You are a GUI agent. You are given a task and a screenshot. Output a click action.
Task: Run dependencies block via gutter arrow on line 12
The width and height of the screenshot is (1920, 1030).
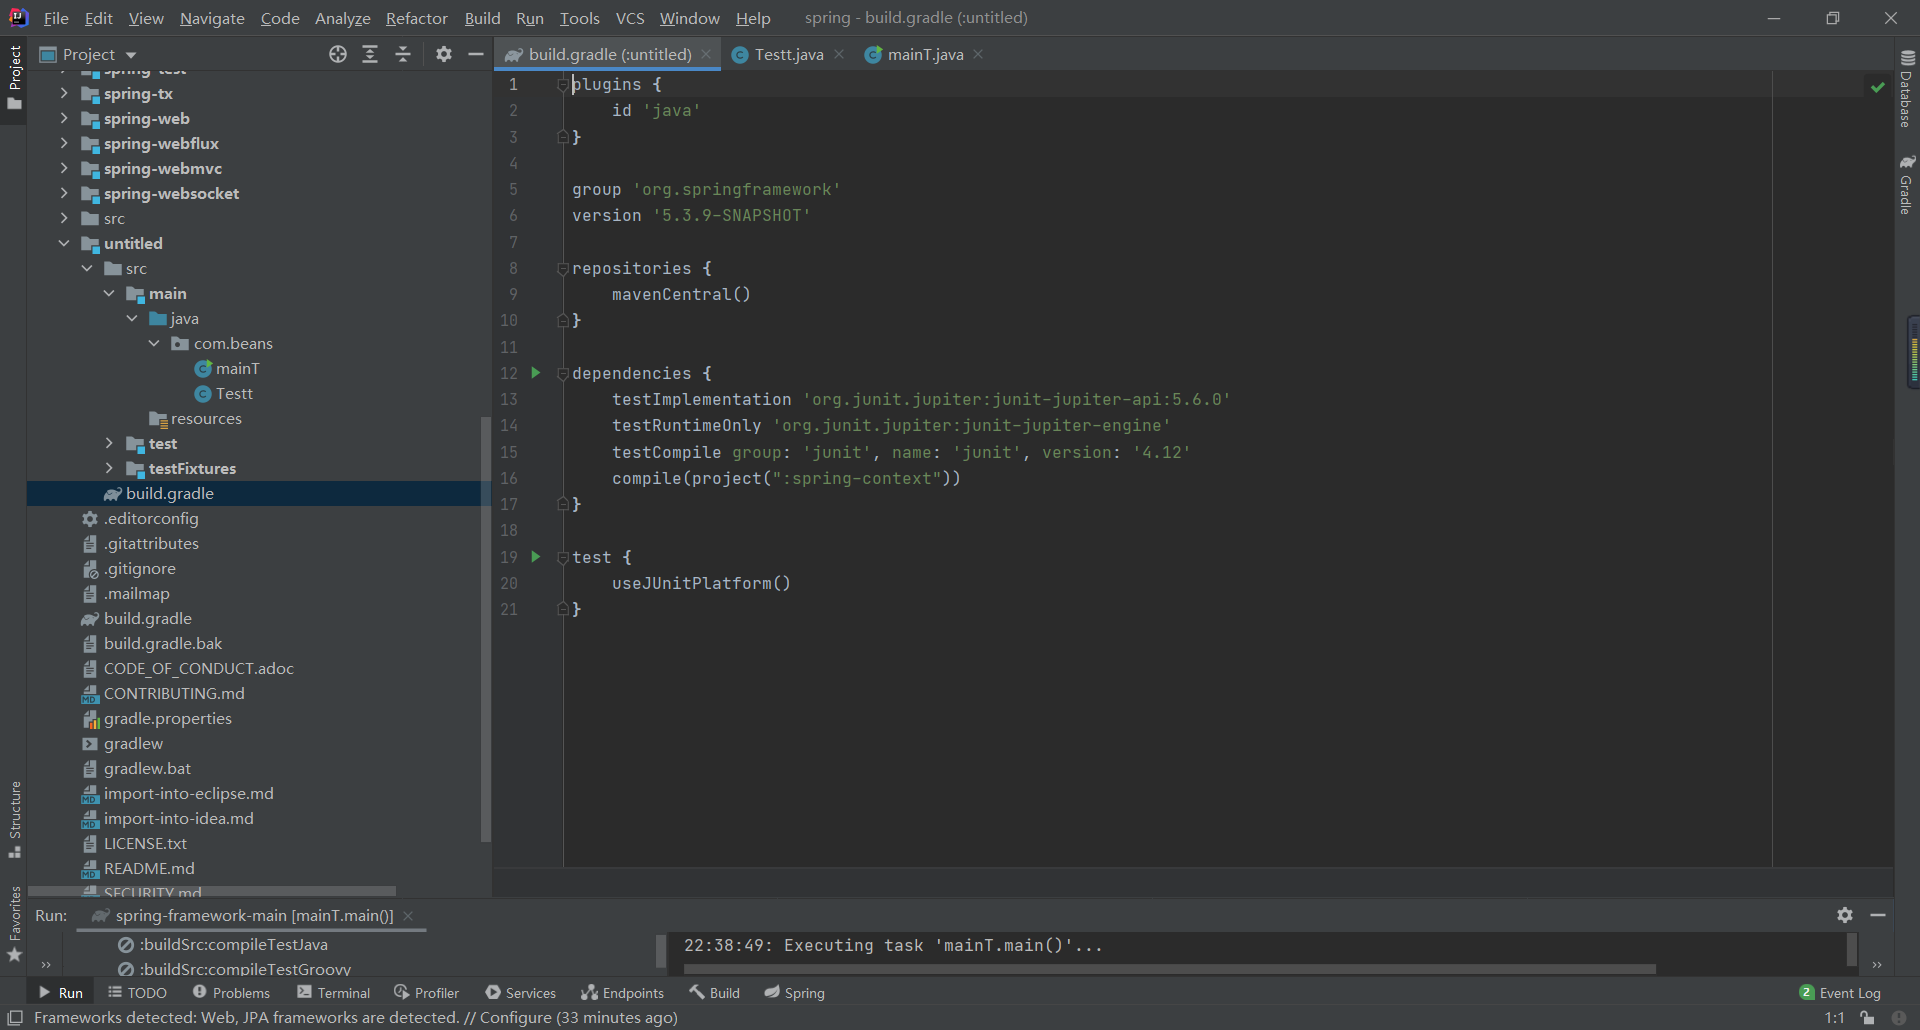pos(536,373)
